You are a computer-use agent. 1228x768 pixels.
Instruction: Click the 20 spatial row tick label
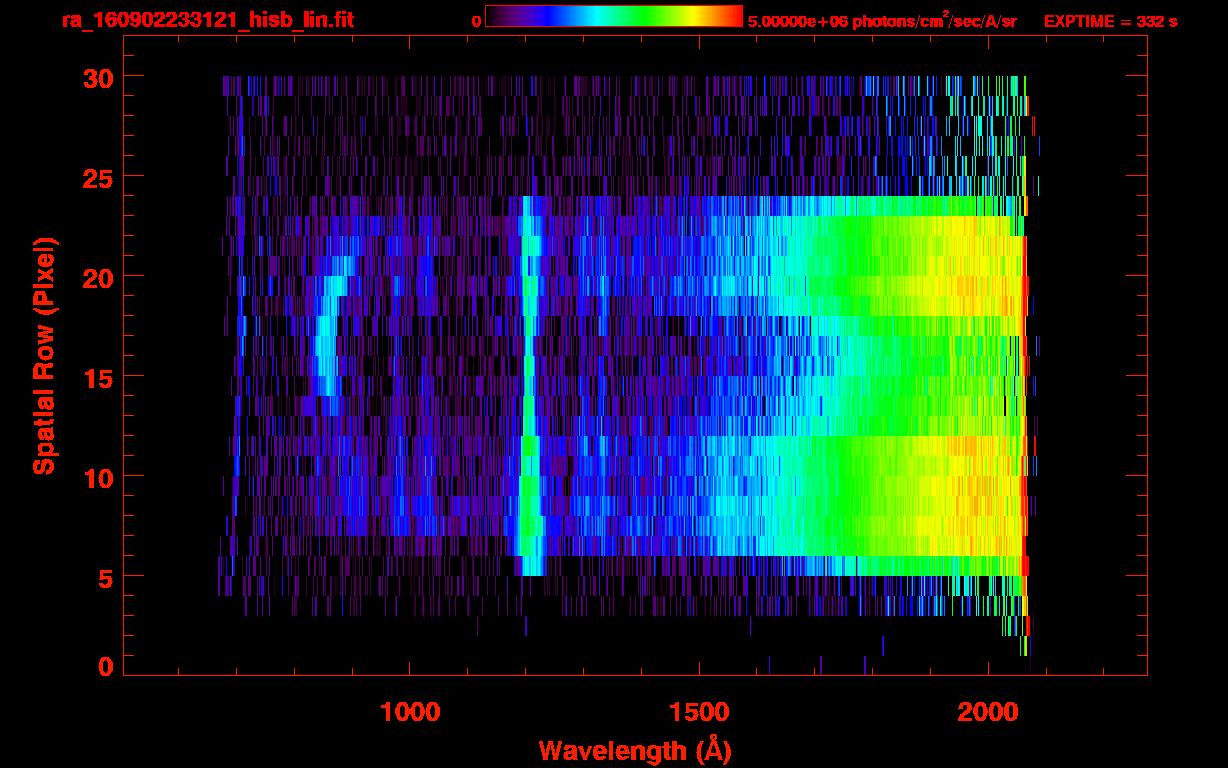click(x=96, y=277)
